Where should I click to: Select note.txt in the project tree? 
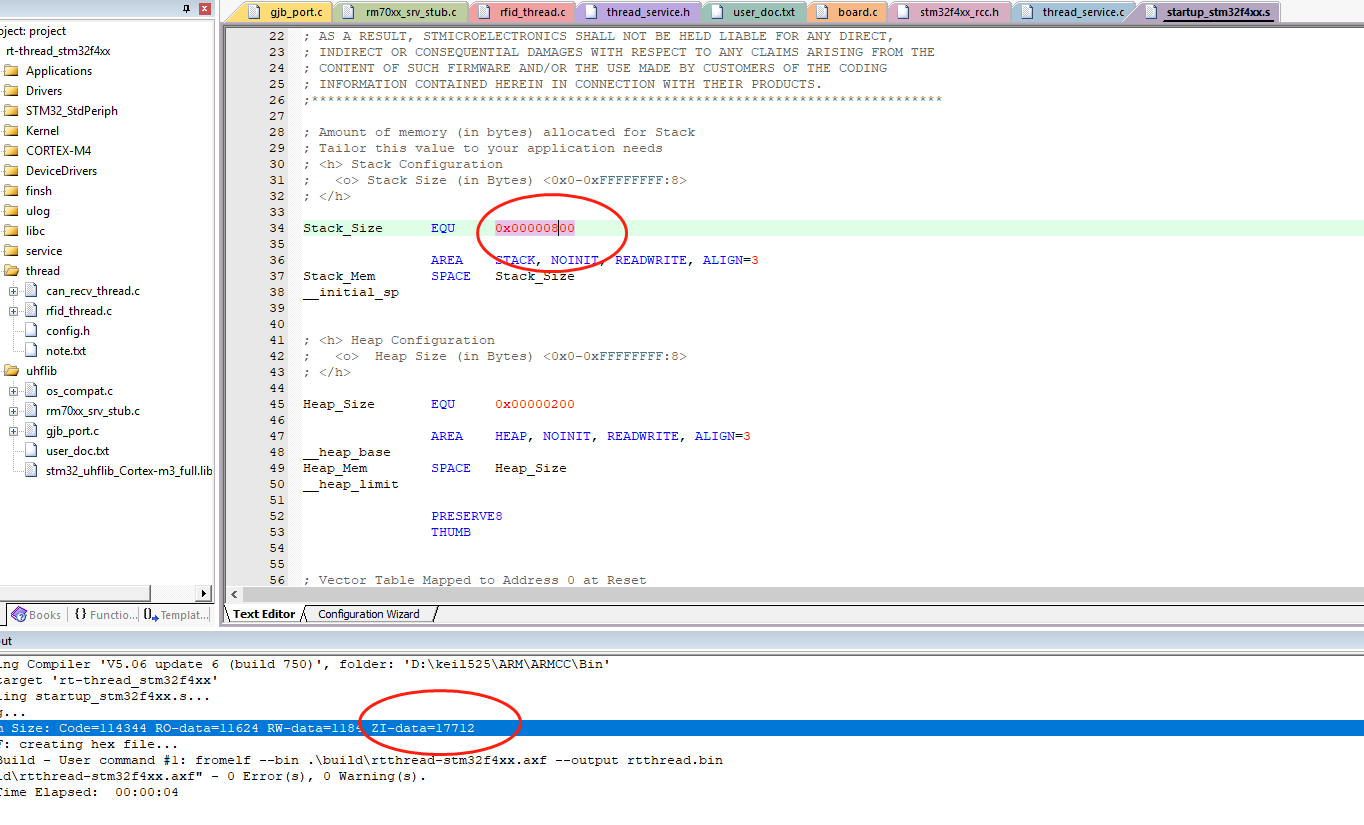(x=66, y=351)
